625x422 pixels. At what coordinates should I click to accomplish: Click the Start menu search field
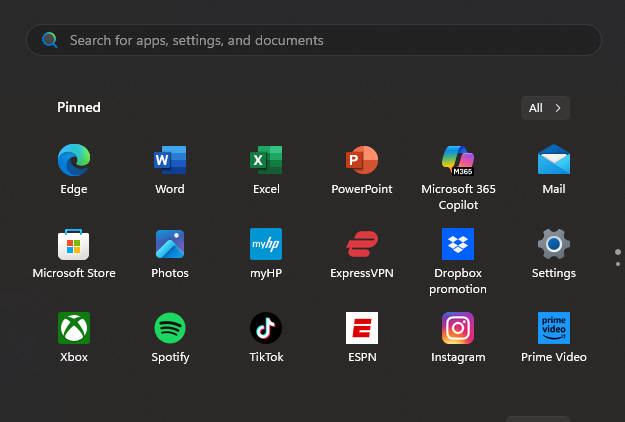[x=314, y=40]
